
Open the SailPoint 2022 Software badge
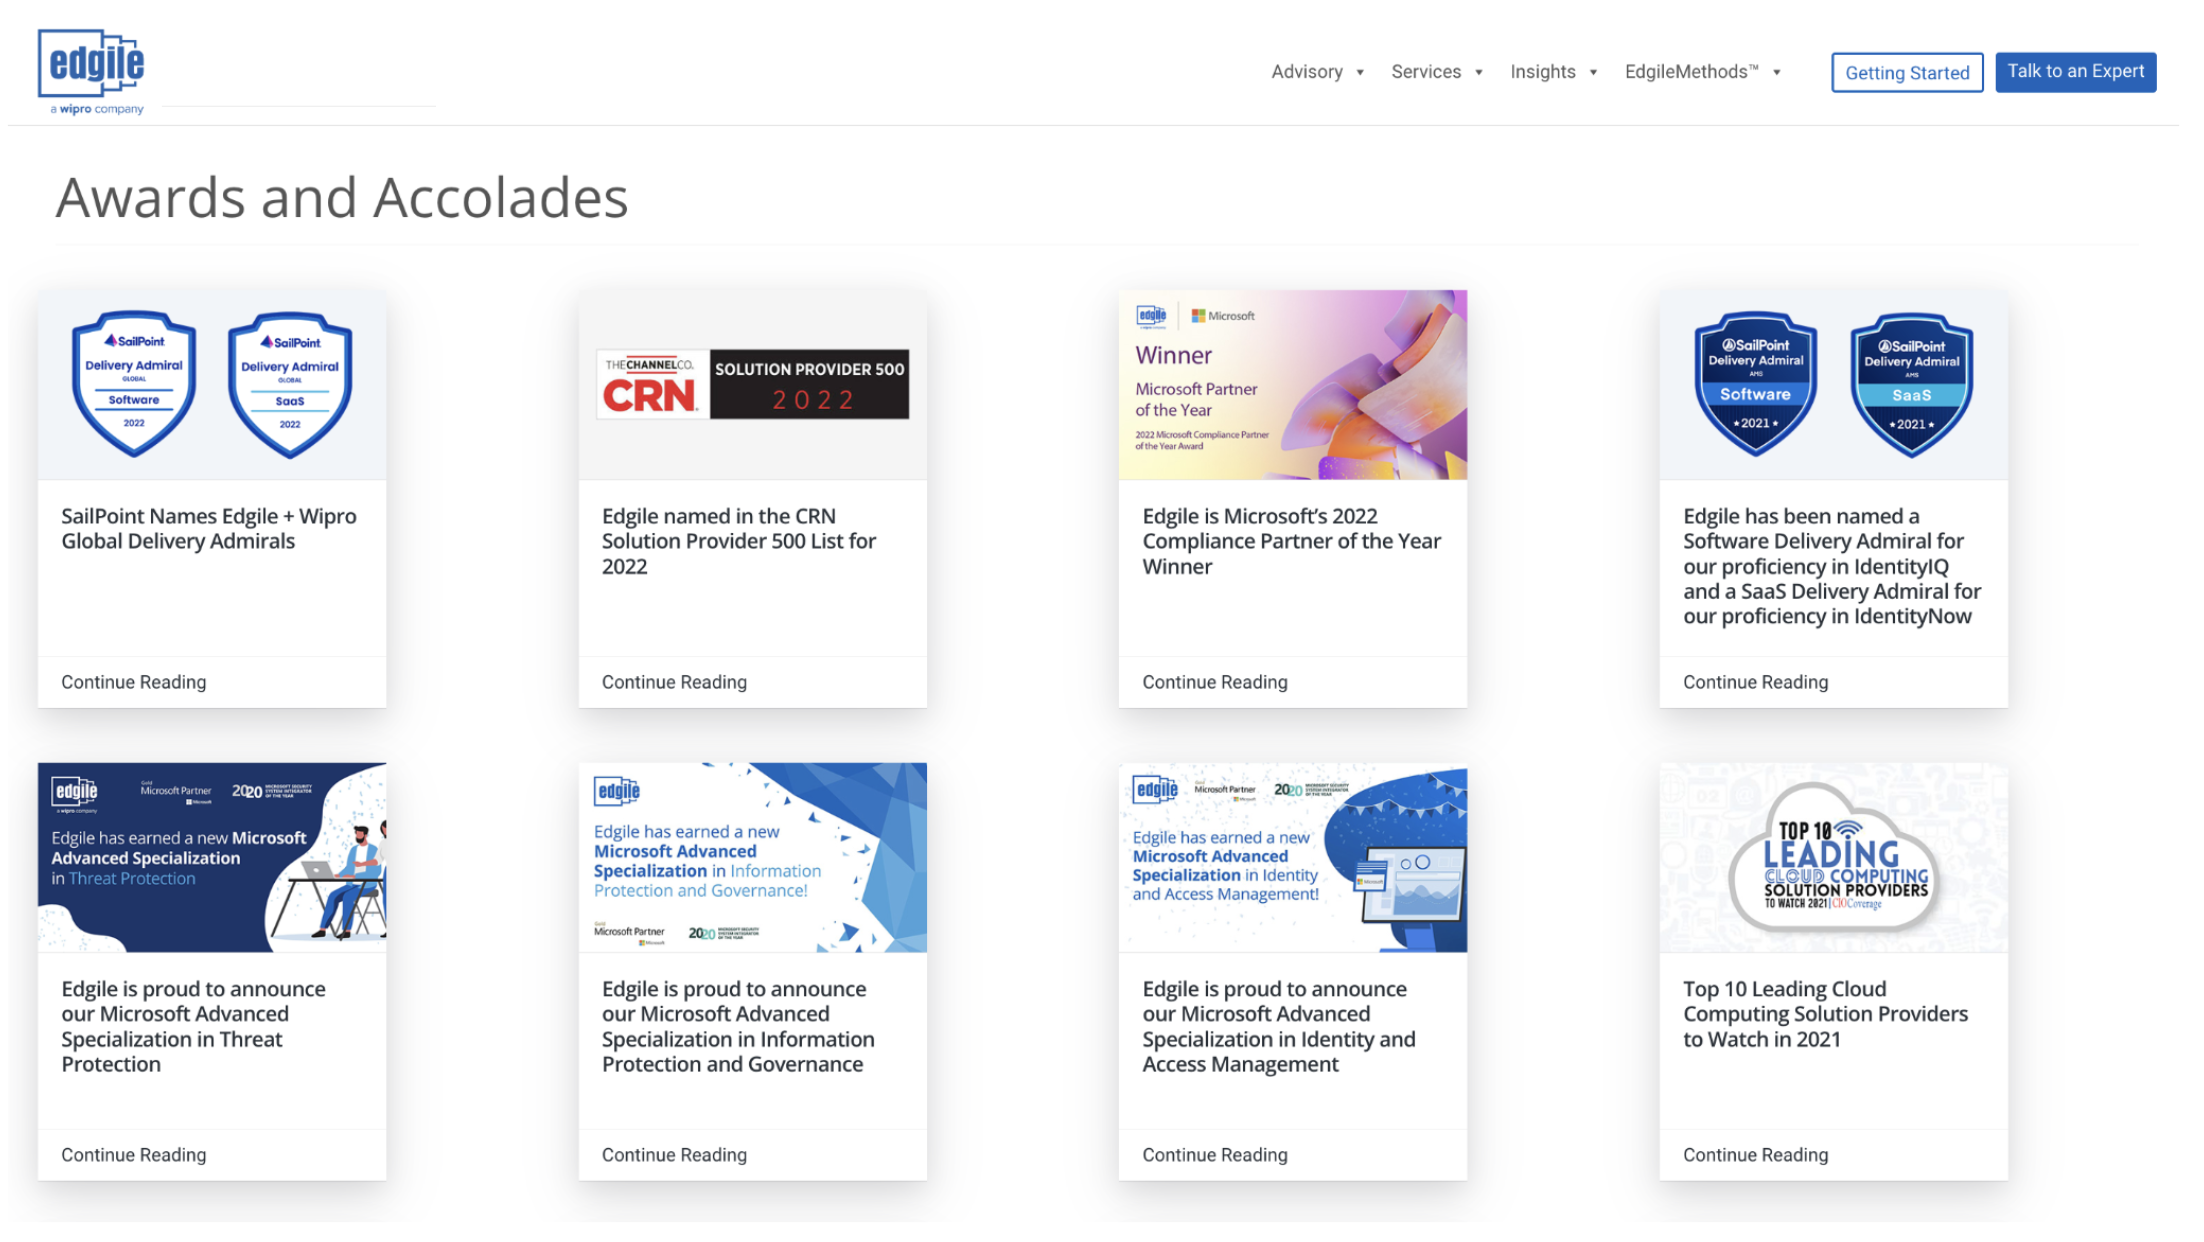click(134, 384)
